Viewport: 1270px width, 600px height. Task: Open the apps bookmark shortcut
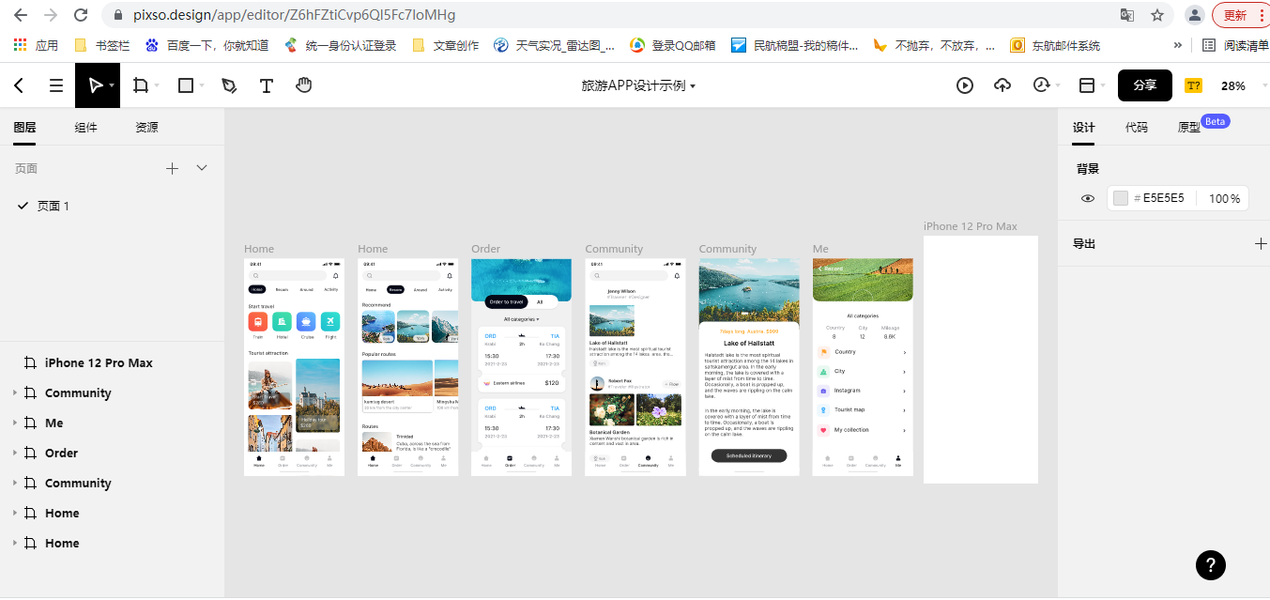pyautogui.click(x=35, y=45)
